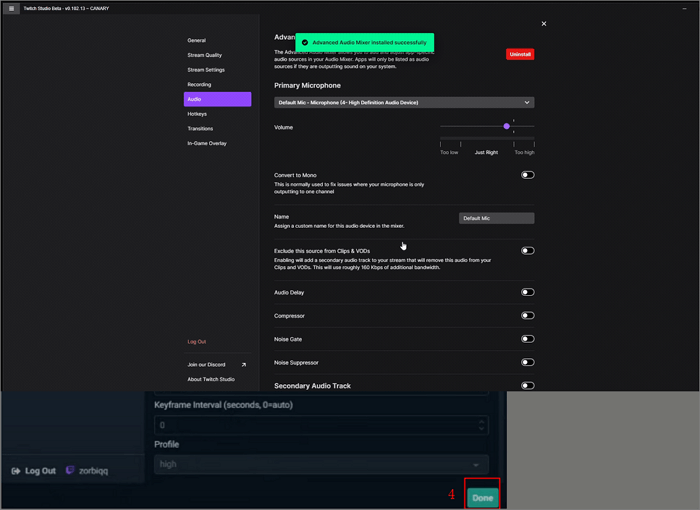This screenshot has width=700, height=510.
Task: Go to Stream Quality settings
Action: pos(204,55)
